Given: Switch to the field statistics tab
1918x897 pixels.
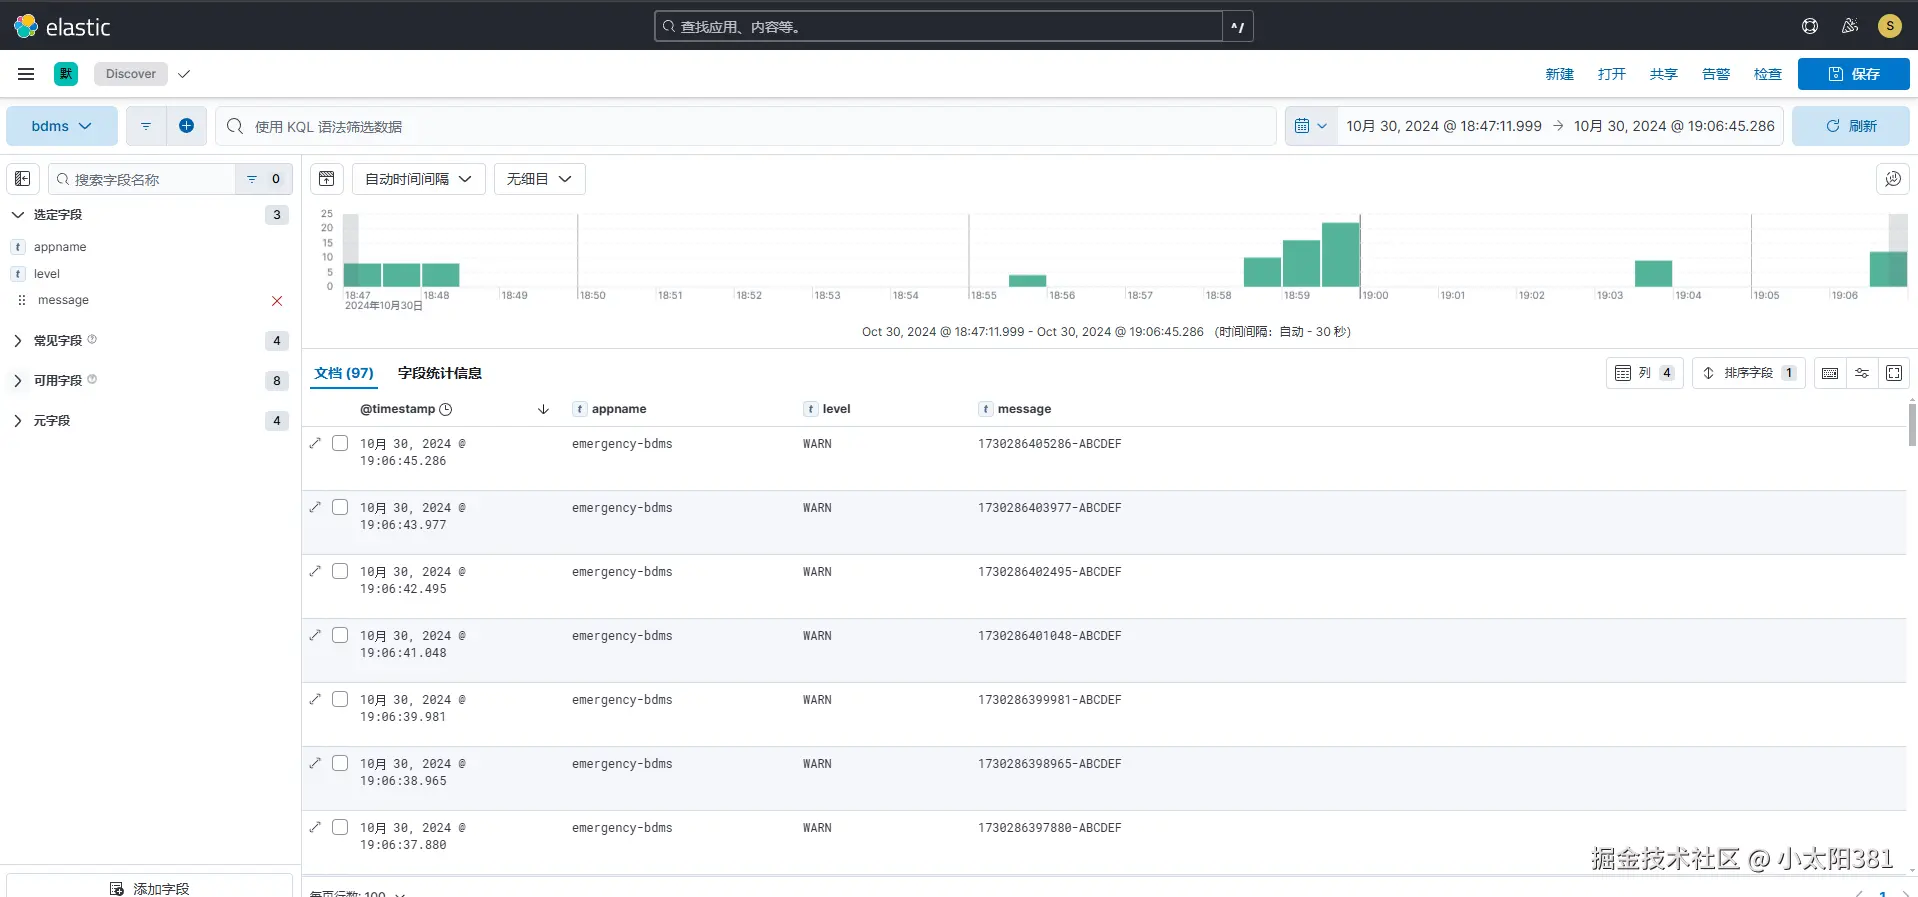Looking at the screenshot, I should [x=440, y=373].
